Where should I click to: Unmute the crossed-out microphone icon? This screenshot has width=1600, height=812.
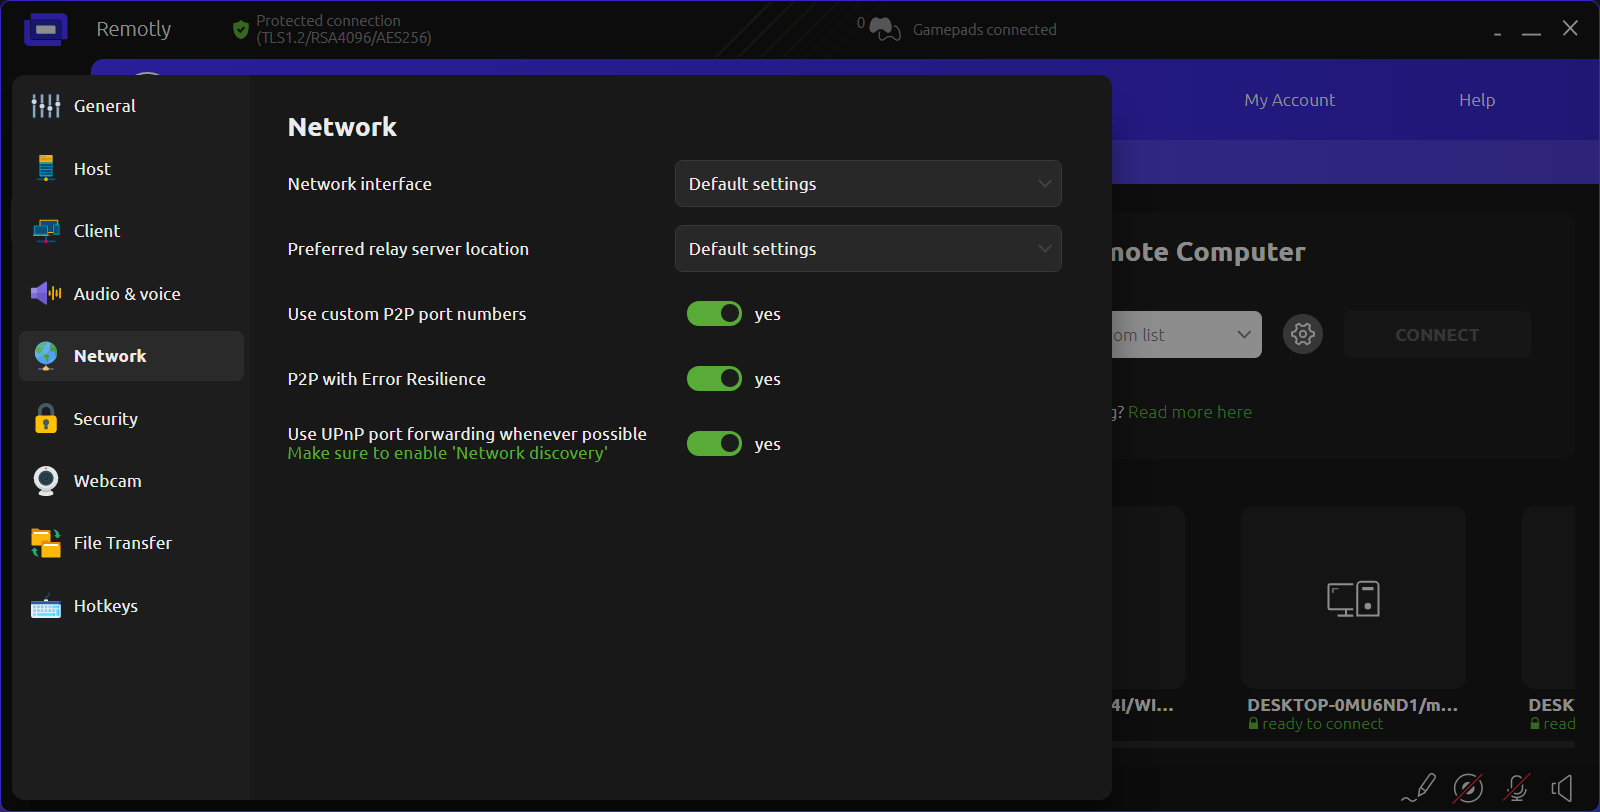(1517, 788)
